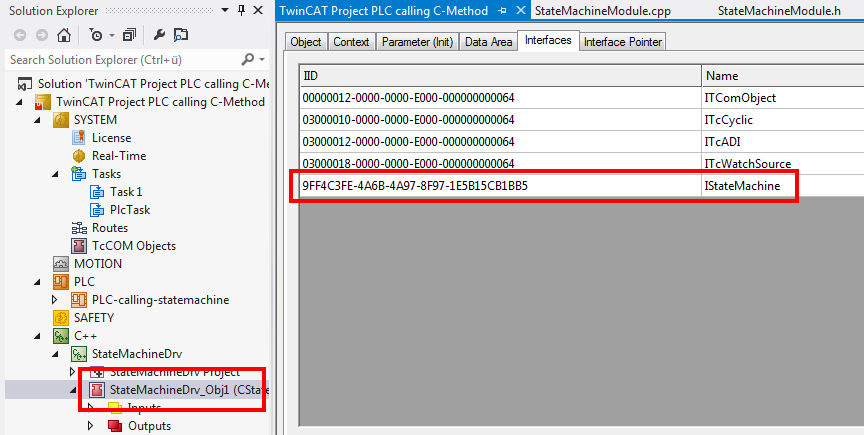
Task: Click the Name column header
Action: point(783,76)
